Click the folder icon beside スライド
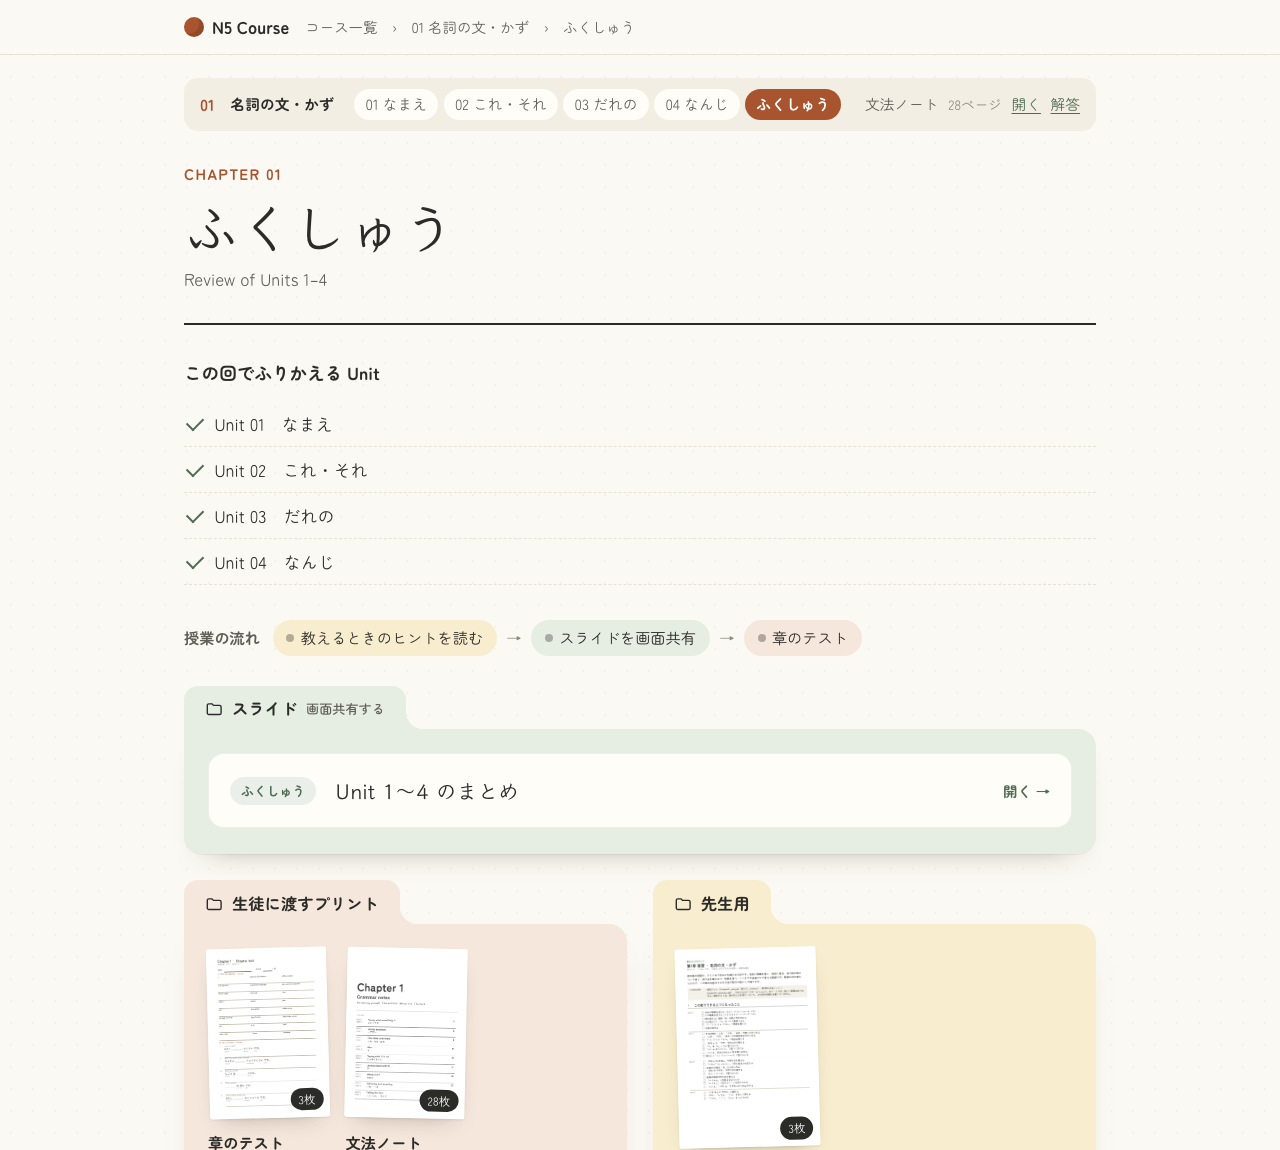Viewport: 1280px width, 1150px height. click(x=214, y=709)
